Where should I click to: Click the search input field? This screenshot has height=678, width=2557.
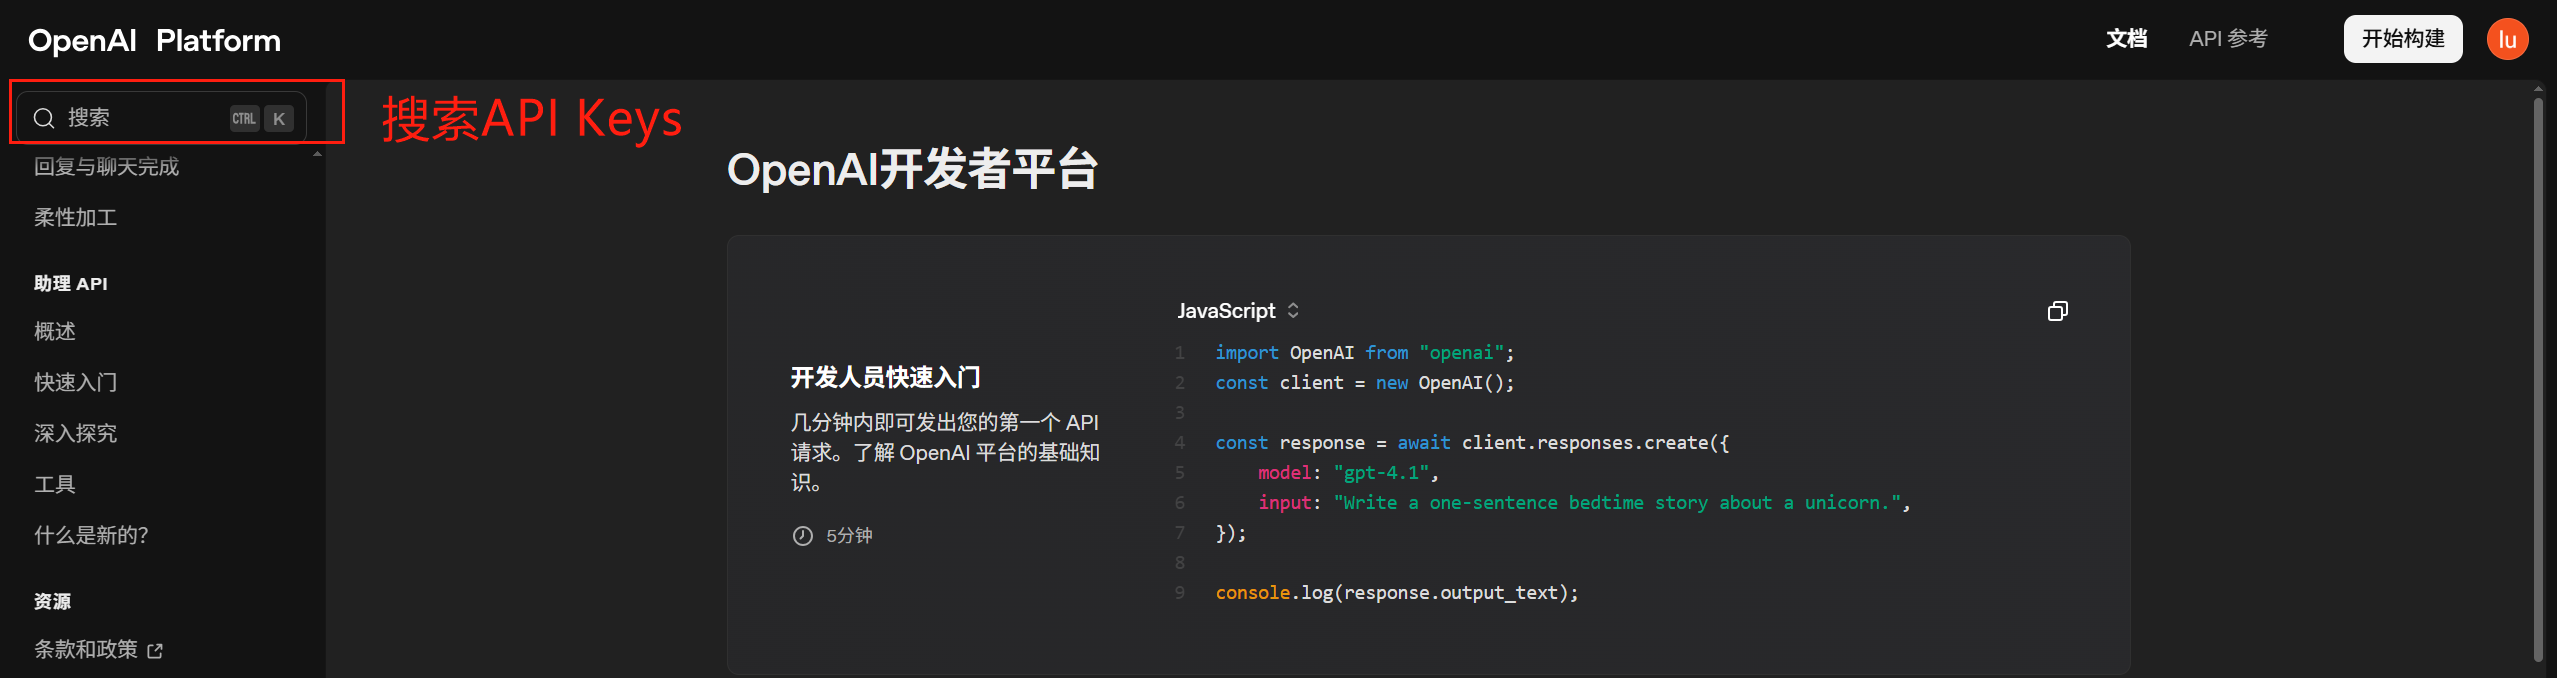tap(162, 118)
